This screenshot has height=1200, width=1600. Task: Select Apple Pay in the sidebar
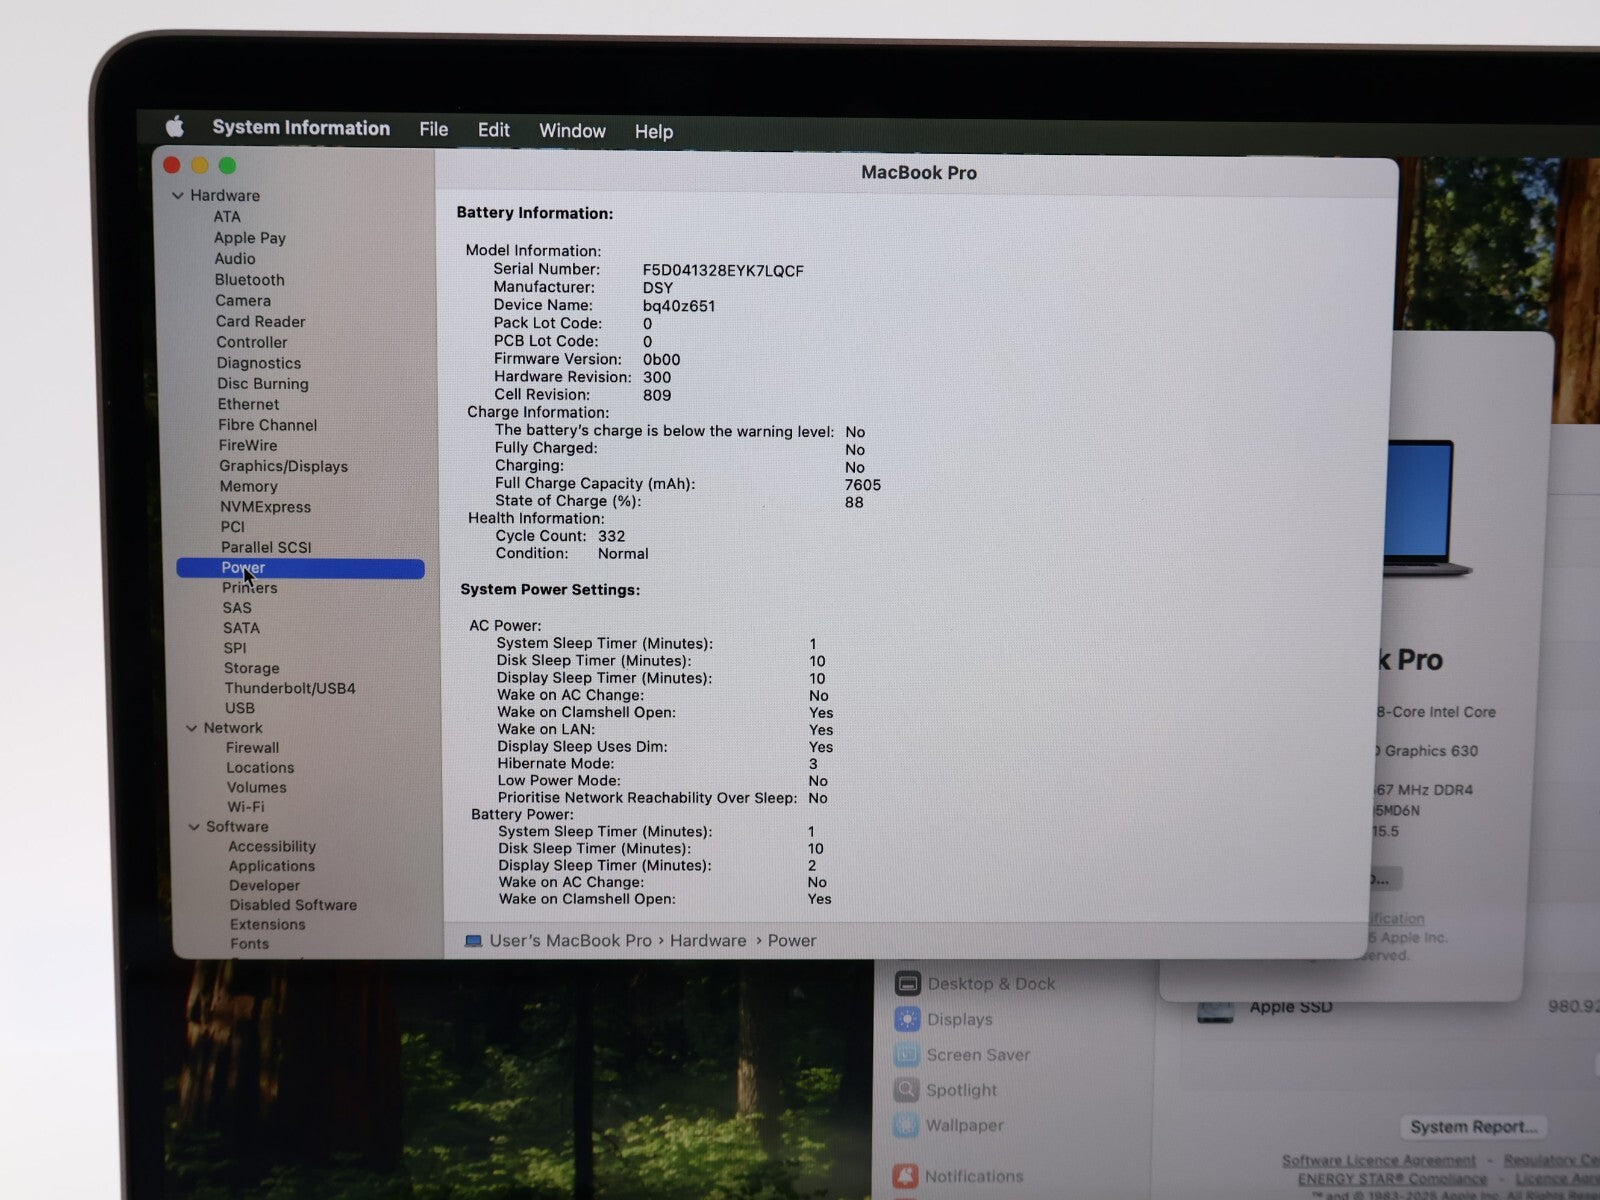[x=250, y=238]
